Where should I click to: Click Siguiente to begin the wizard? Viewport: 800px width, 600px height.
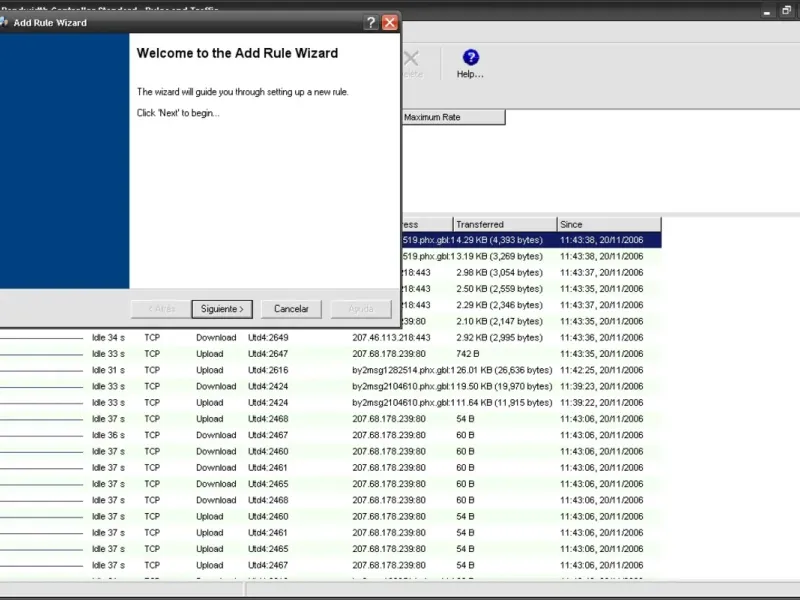click(x=222, y=309)
